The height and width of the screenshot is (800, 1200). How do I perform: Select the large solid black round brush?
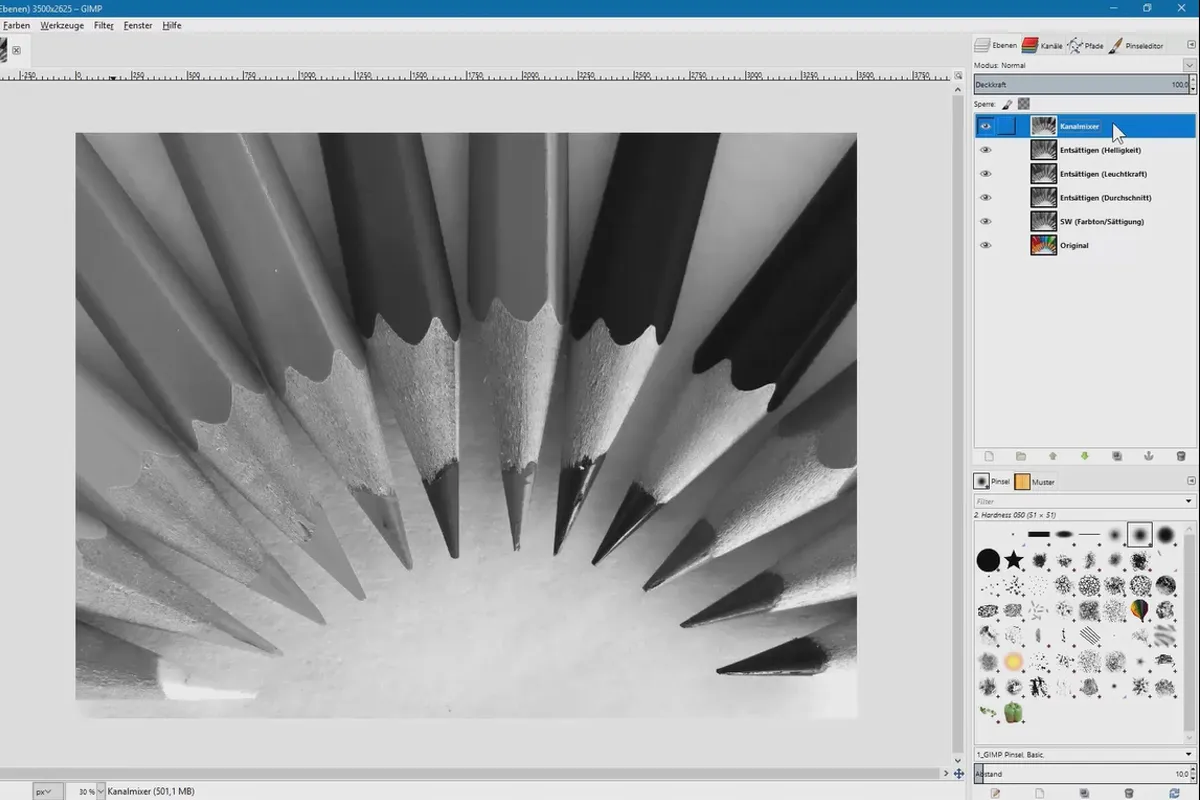[988, 560]
